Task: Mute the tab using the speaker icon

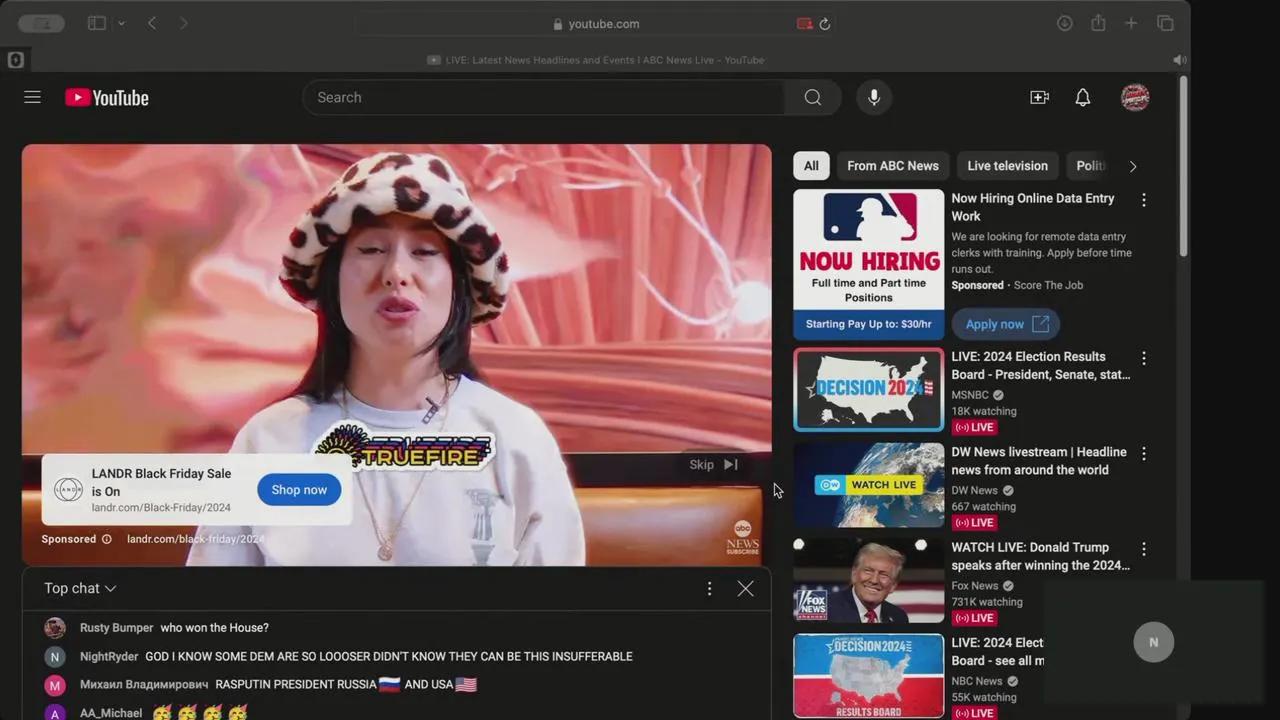Action: [x=1180, y=60]
